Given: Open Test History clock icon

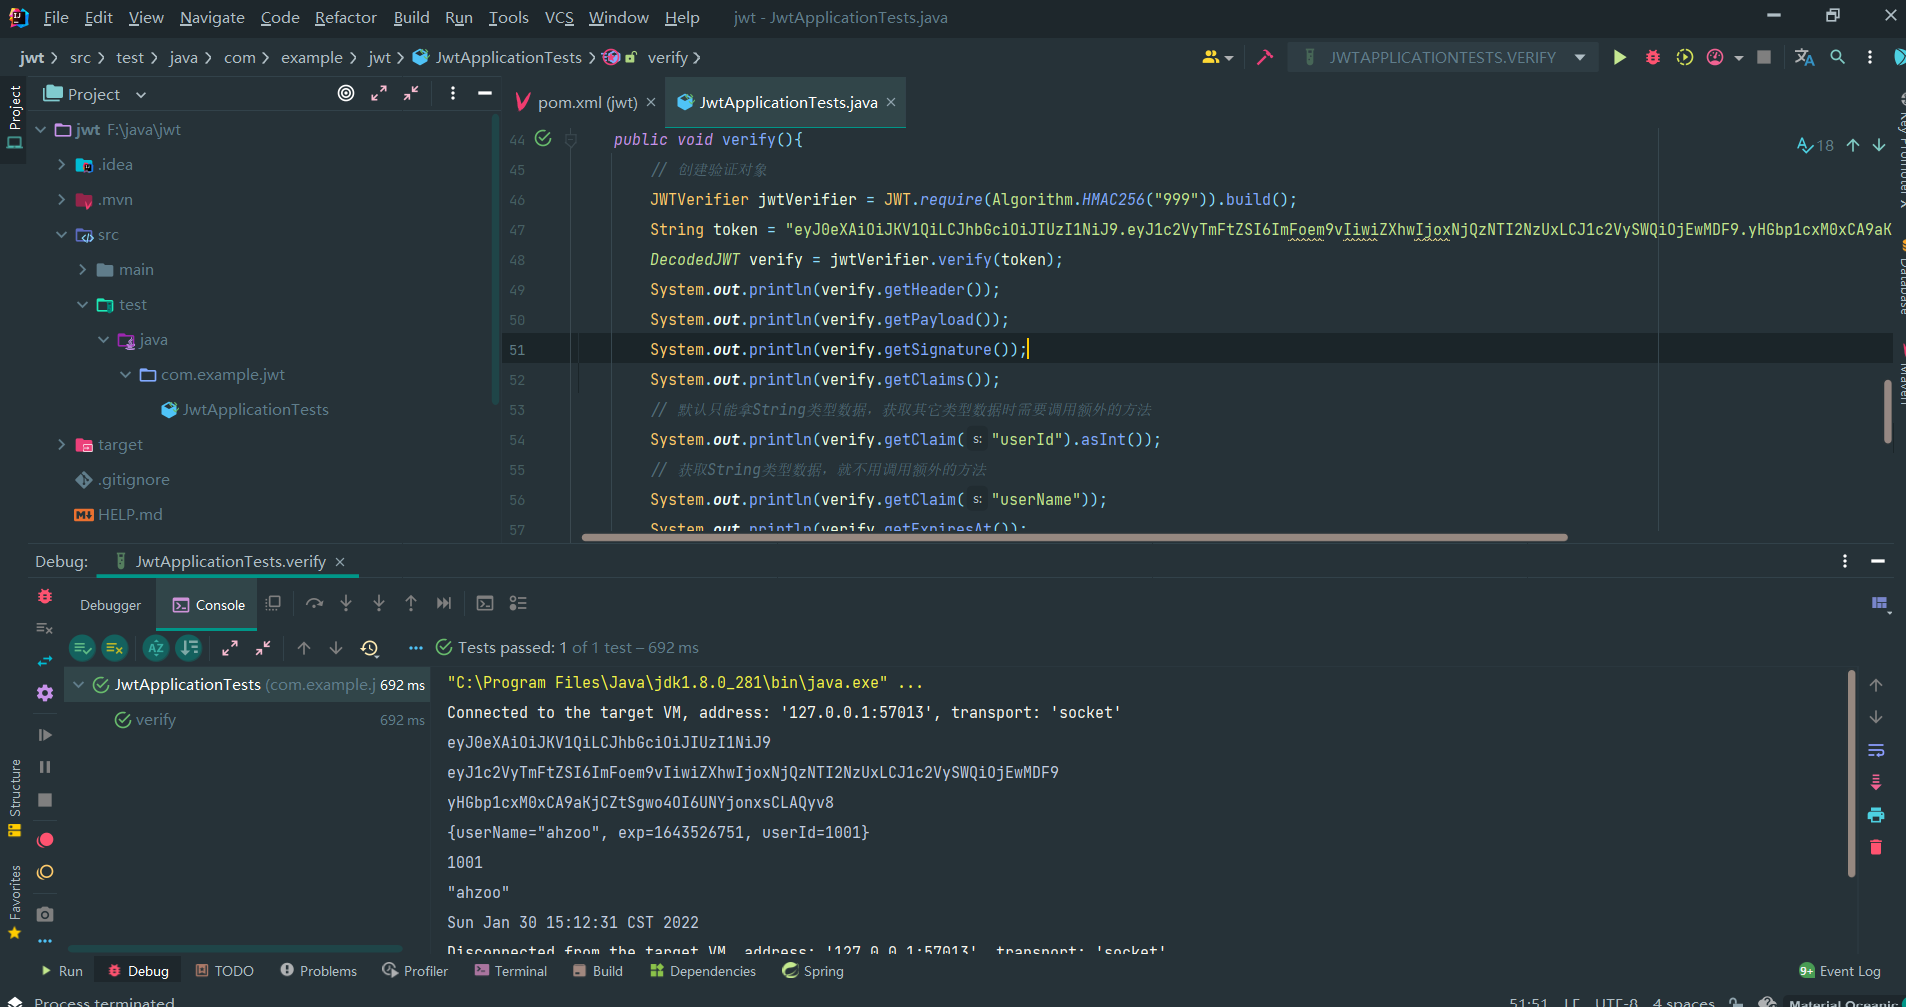Looking at the screenshot, I should pyautogui.click(x=369, y=648).
